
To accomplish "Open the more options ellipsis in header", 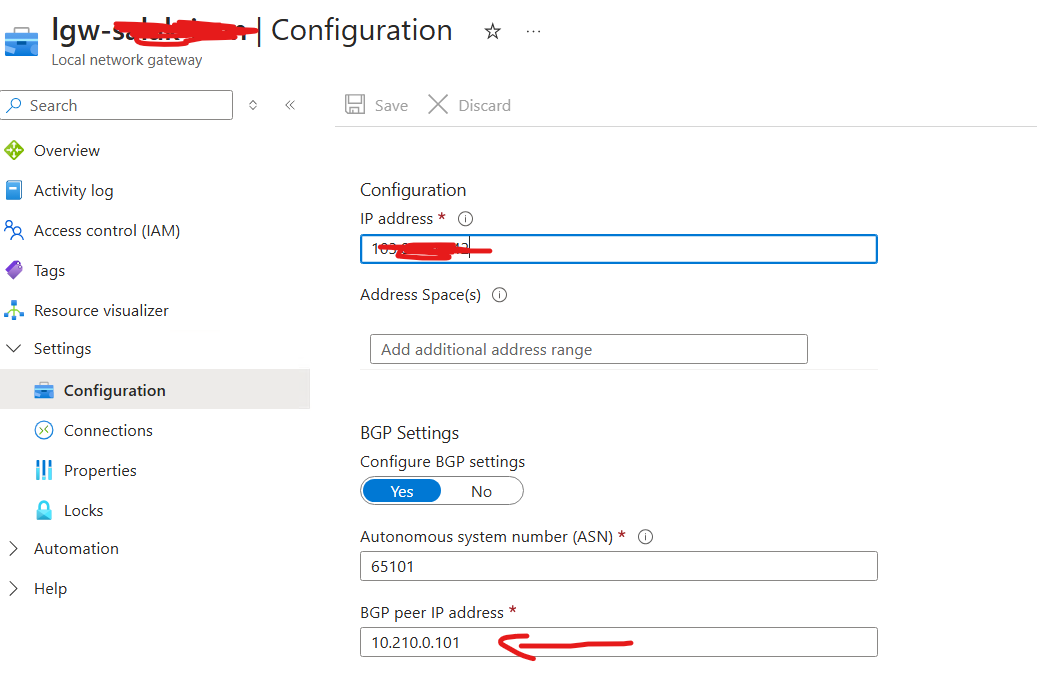I will tap(533, 31).
